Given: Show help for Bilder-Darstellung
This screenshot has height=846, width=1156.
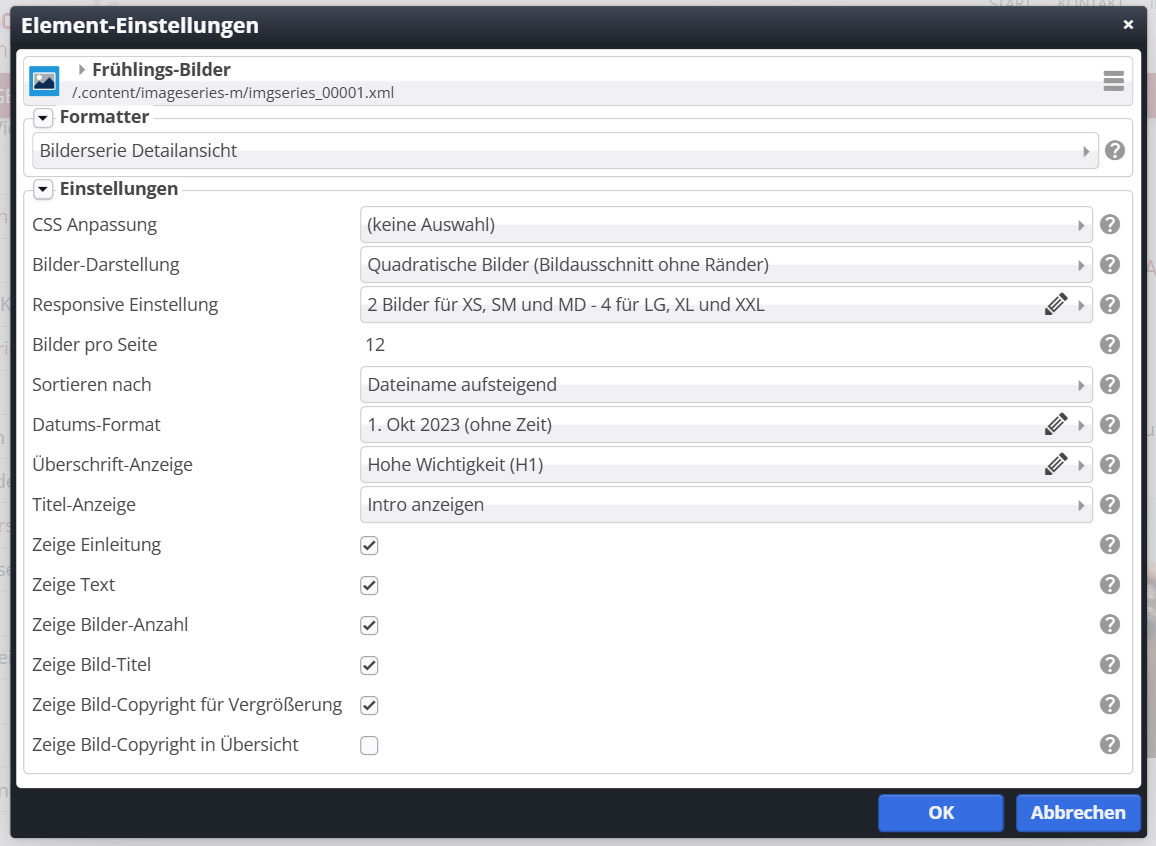Looking at the screenshot, I should click(x=1110, y=265).
